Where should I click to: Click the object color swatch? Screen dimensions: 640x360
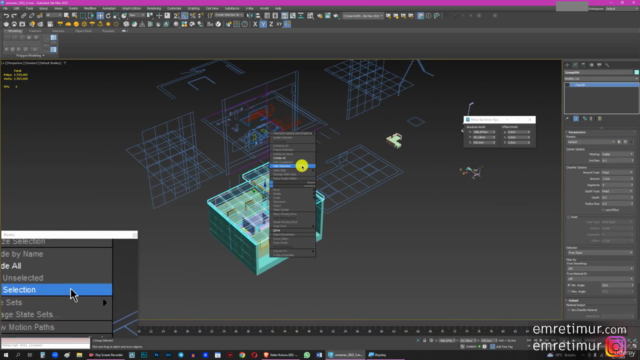(636, 73)
